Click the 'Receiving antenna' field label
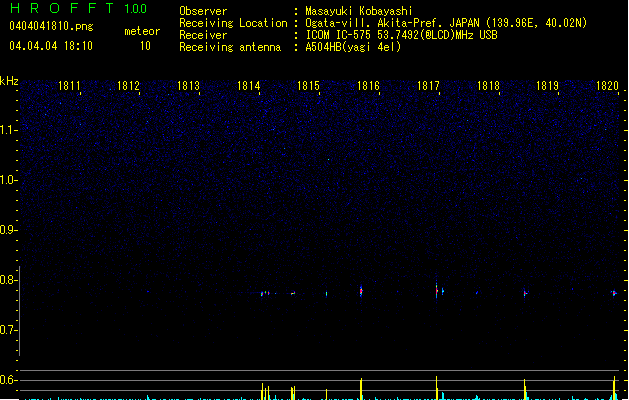This screenshot has width=629, height=400. 230,47
